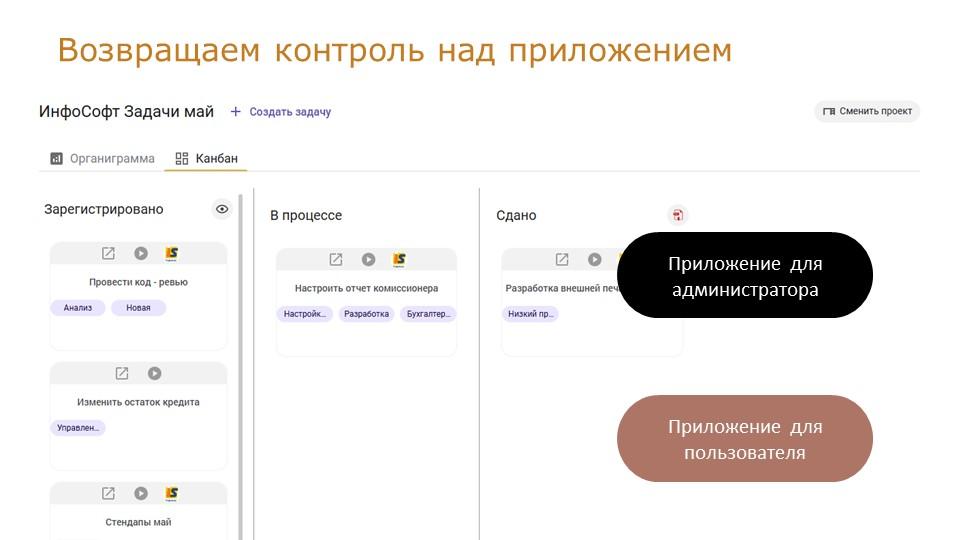Click the IS logo on Провести код - ревью card

(171, 253)
